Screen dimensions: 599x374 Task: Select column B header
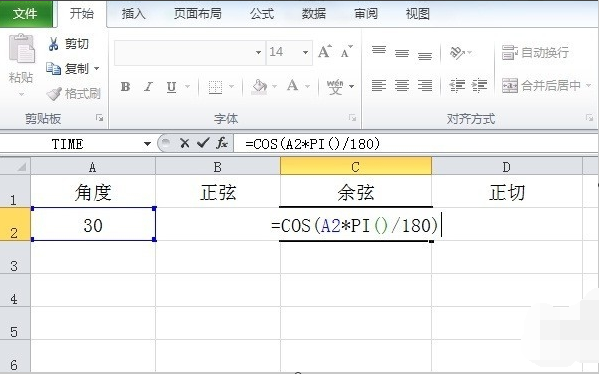[x=218, y=167]
